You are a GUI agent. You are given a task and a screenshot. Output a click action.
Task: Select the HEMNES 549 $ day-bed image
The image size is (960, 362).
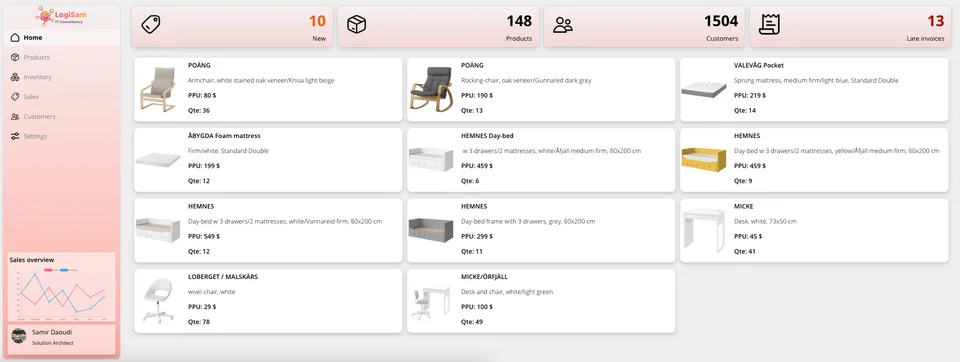[x=157, y=230]
